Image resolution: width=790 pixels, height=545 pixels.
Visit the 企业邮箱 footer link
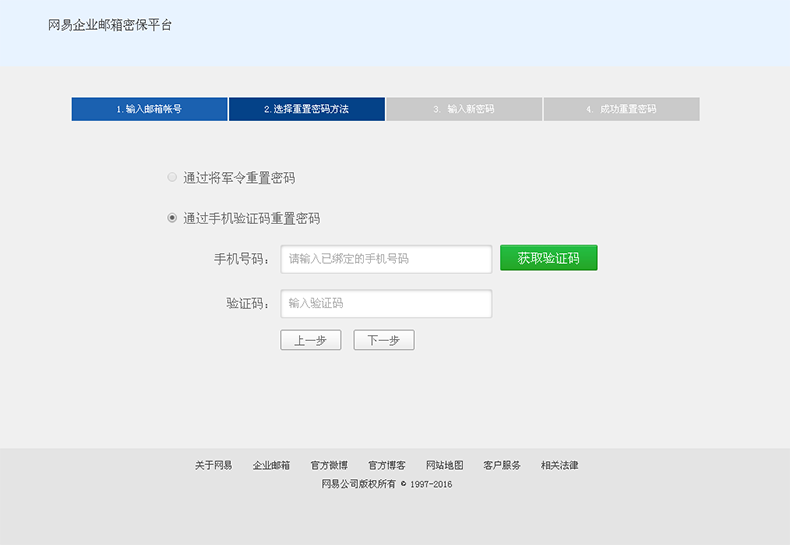tap(271, 465)
